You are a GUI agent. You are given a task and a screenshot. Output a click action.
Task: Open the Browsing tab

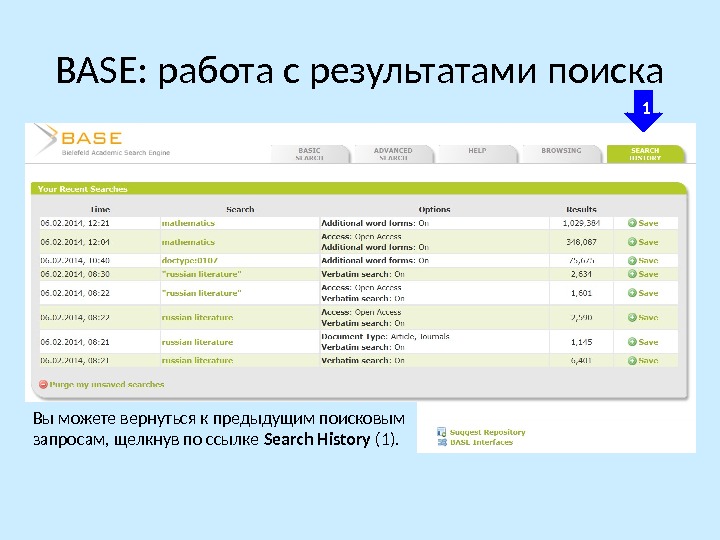pyautogui.click(x=561, y=154)
